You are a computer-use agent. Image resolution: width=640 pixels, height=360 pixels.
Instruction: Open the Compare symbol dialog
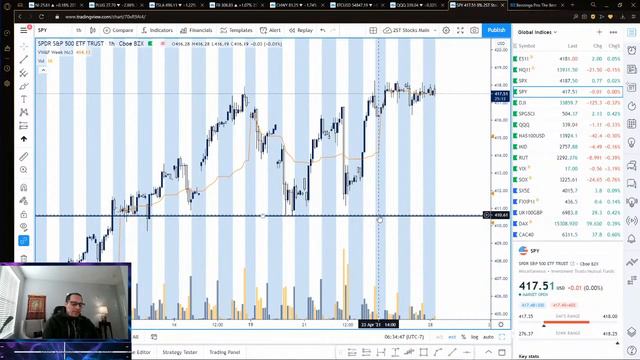118,30
